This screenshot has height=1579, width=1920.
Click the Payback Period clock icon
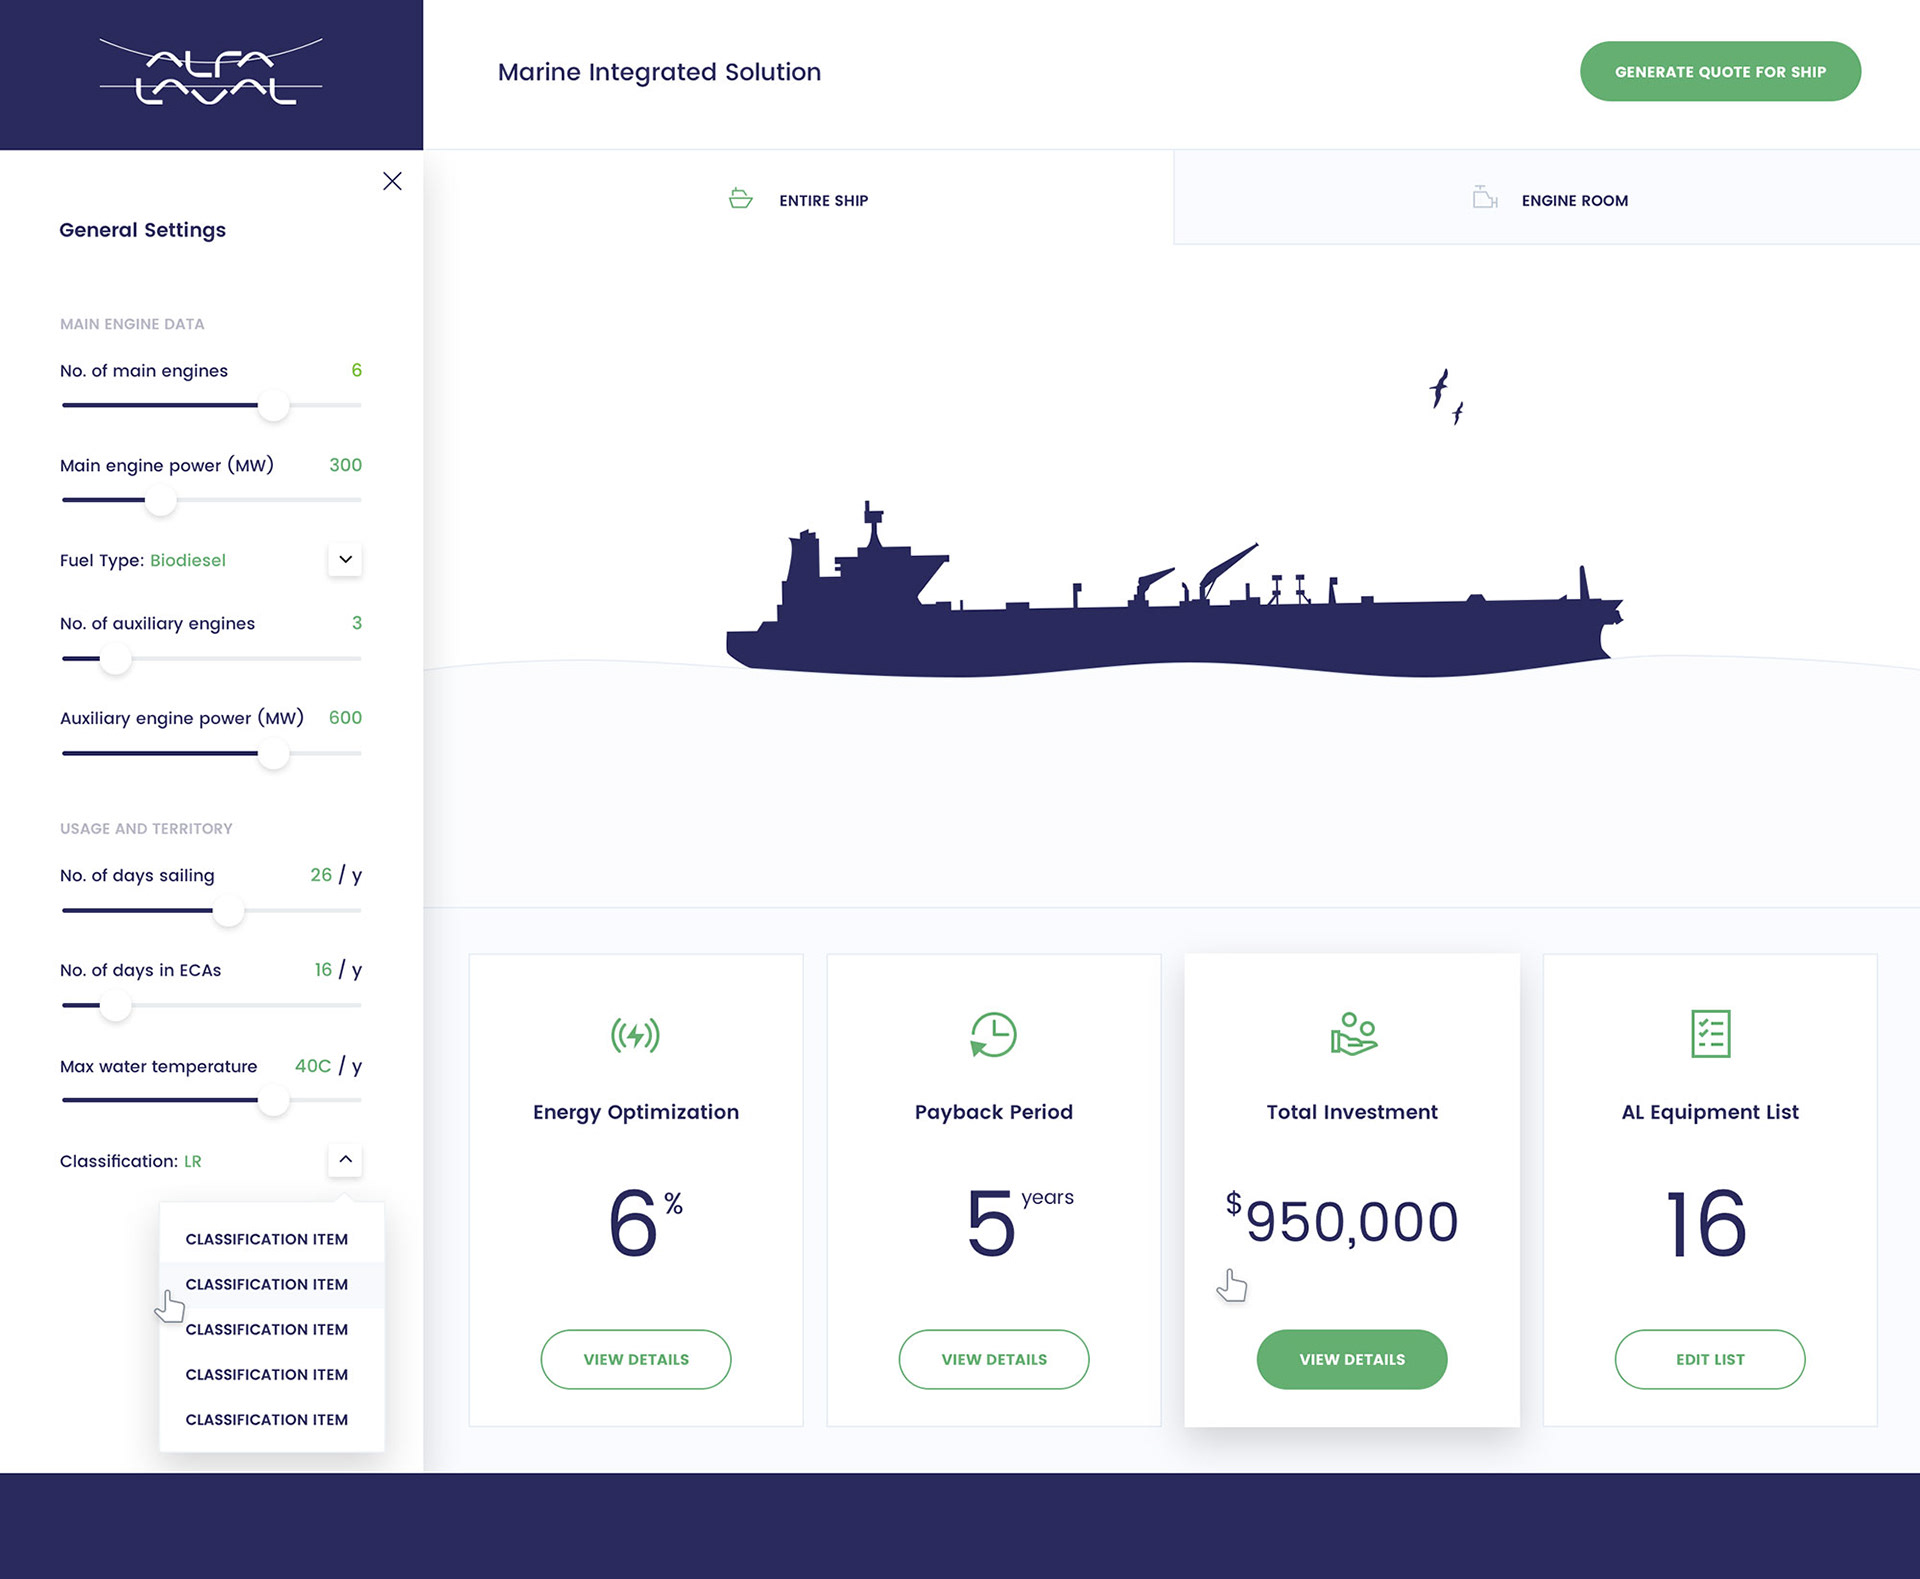point(993,1035)
